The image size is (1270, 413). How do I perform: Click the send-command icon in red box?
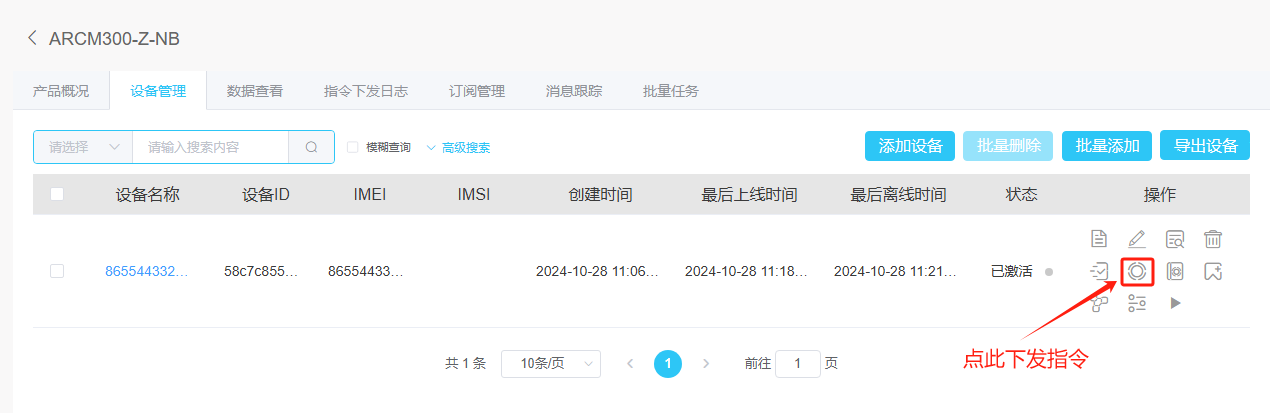pyautogui.click(x=1137, y=271)
